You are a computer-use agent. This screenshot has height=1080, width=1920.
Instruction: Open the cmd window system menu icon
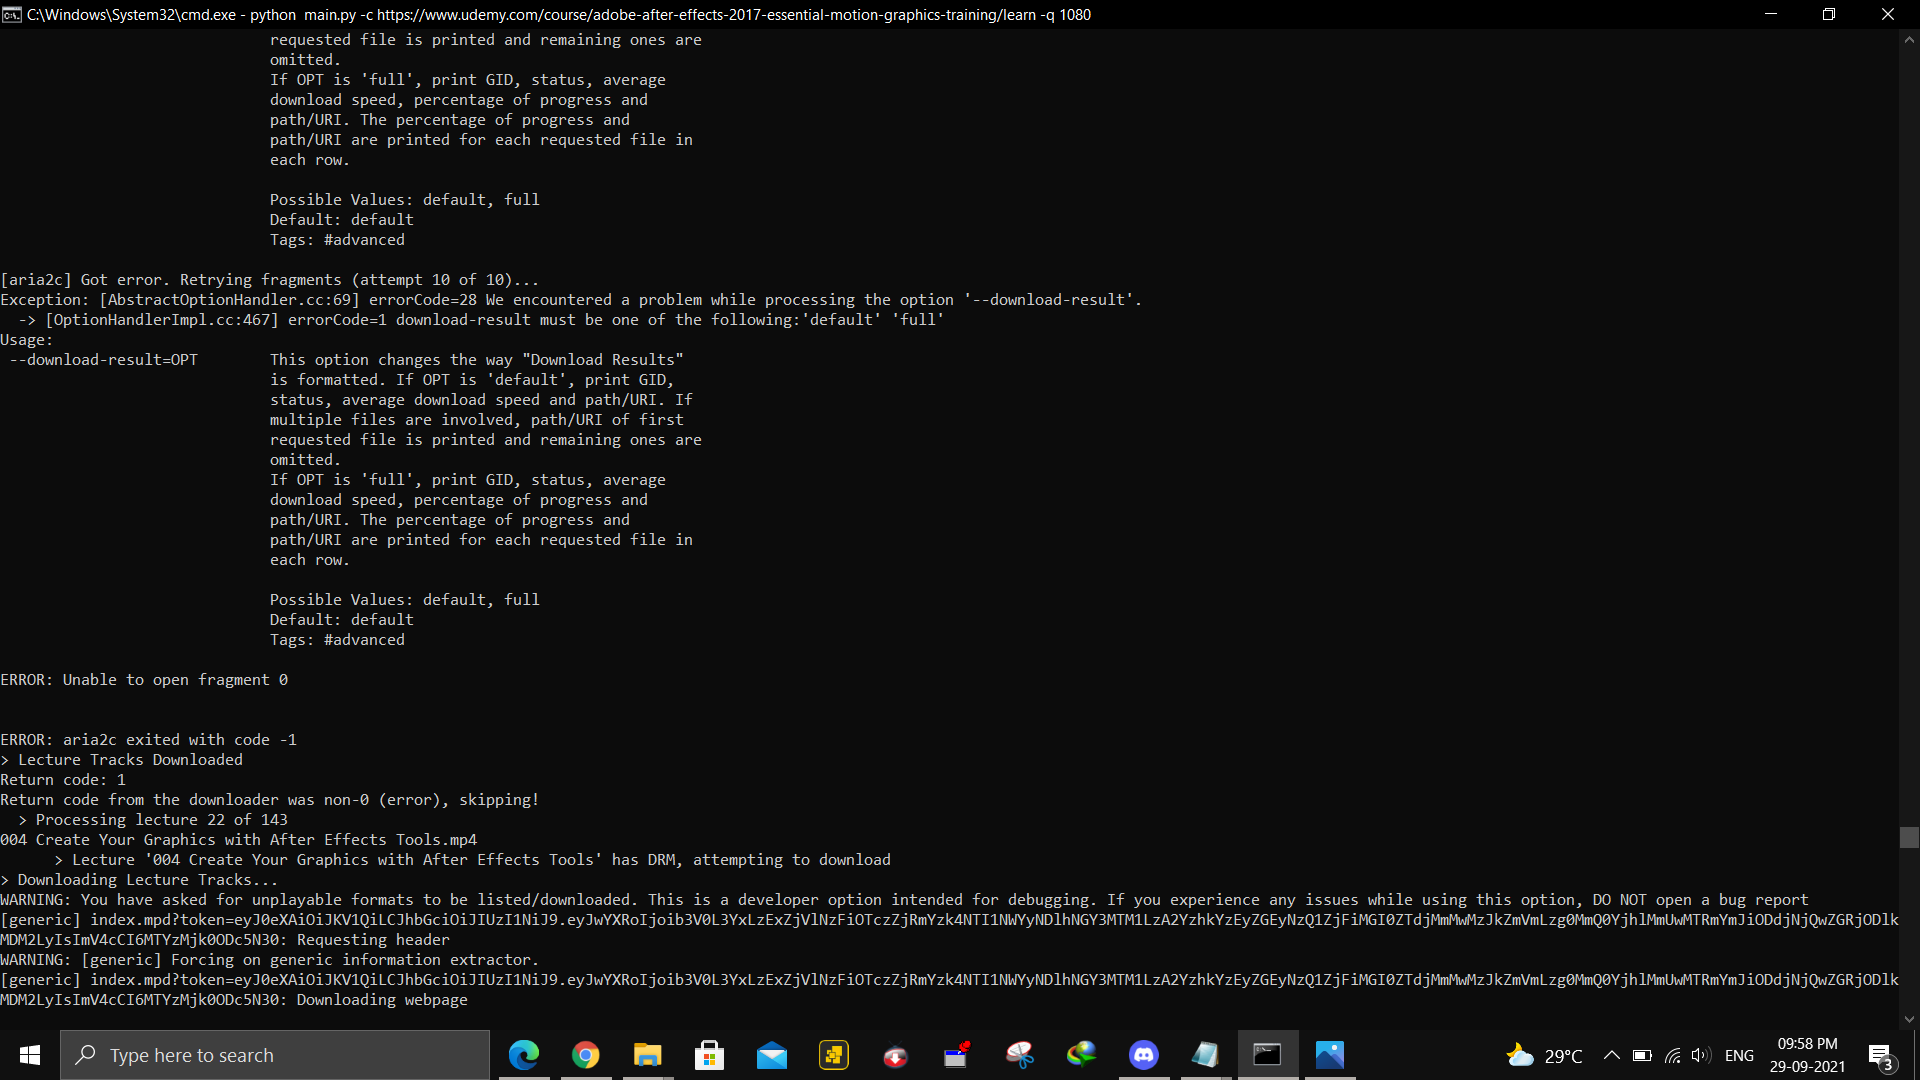point(12,14)
